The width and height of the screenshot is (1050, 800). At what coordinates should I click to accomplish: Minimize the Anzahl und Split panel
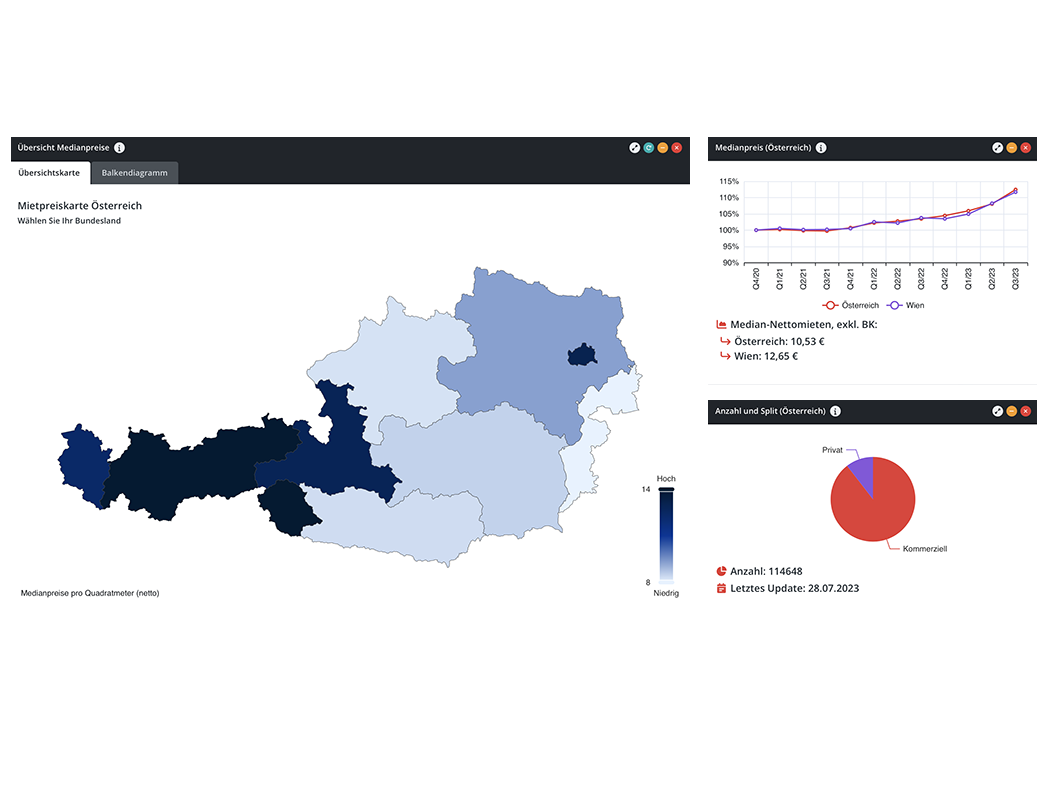[1011, 411]
